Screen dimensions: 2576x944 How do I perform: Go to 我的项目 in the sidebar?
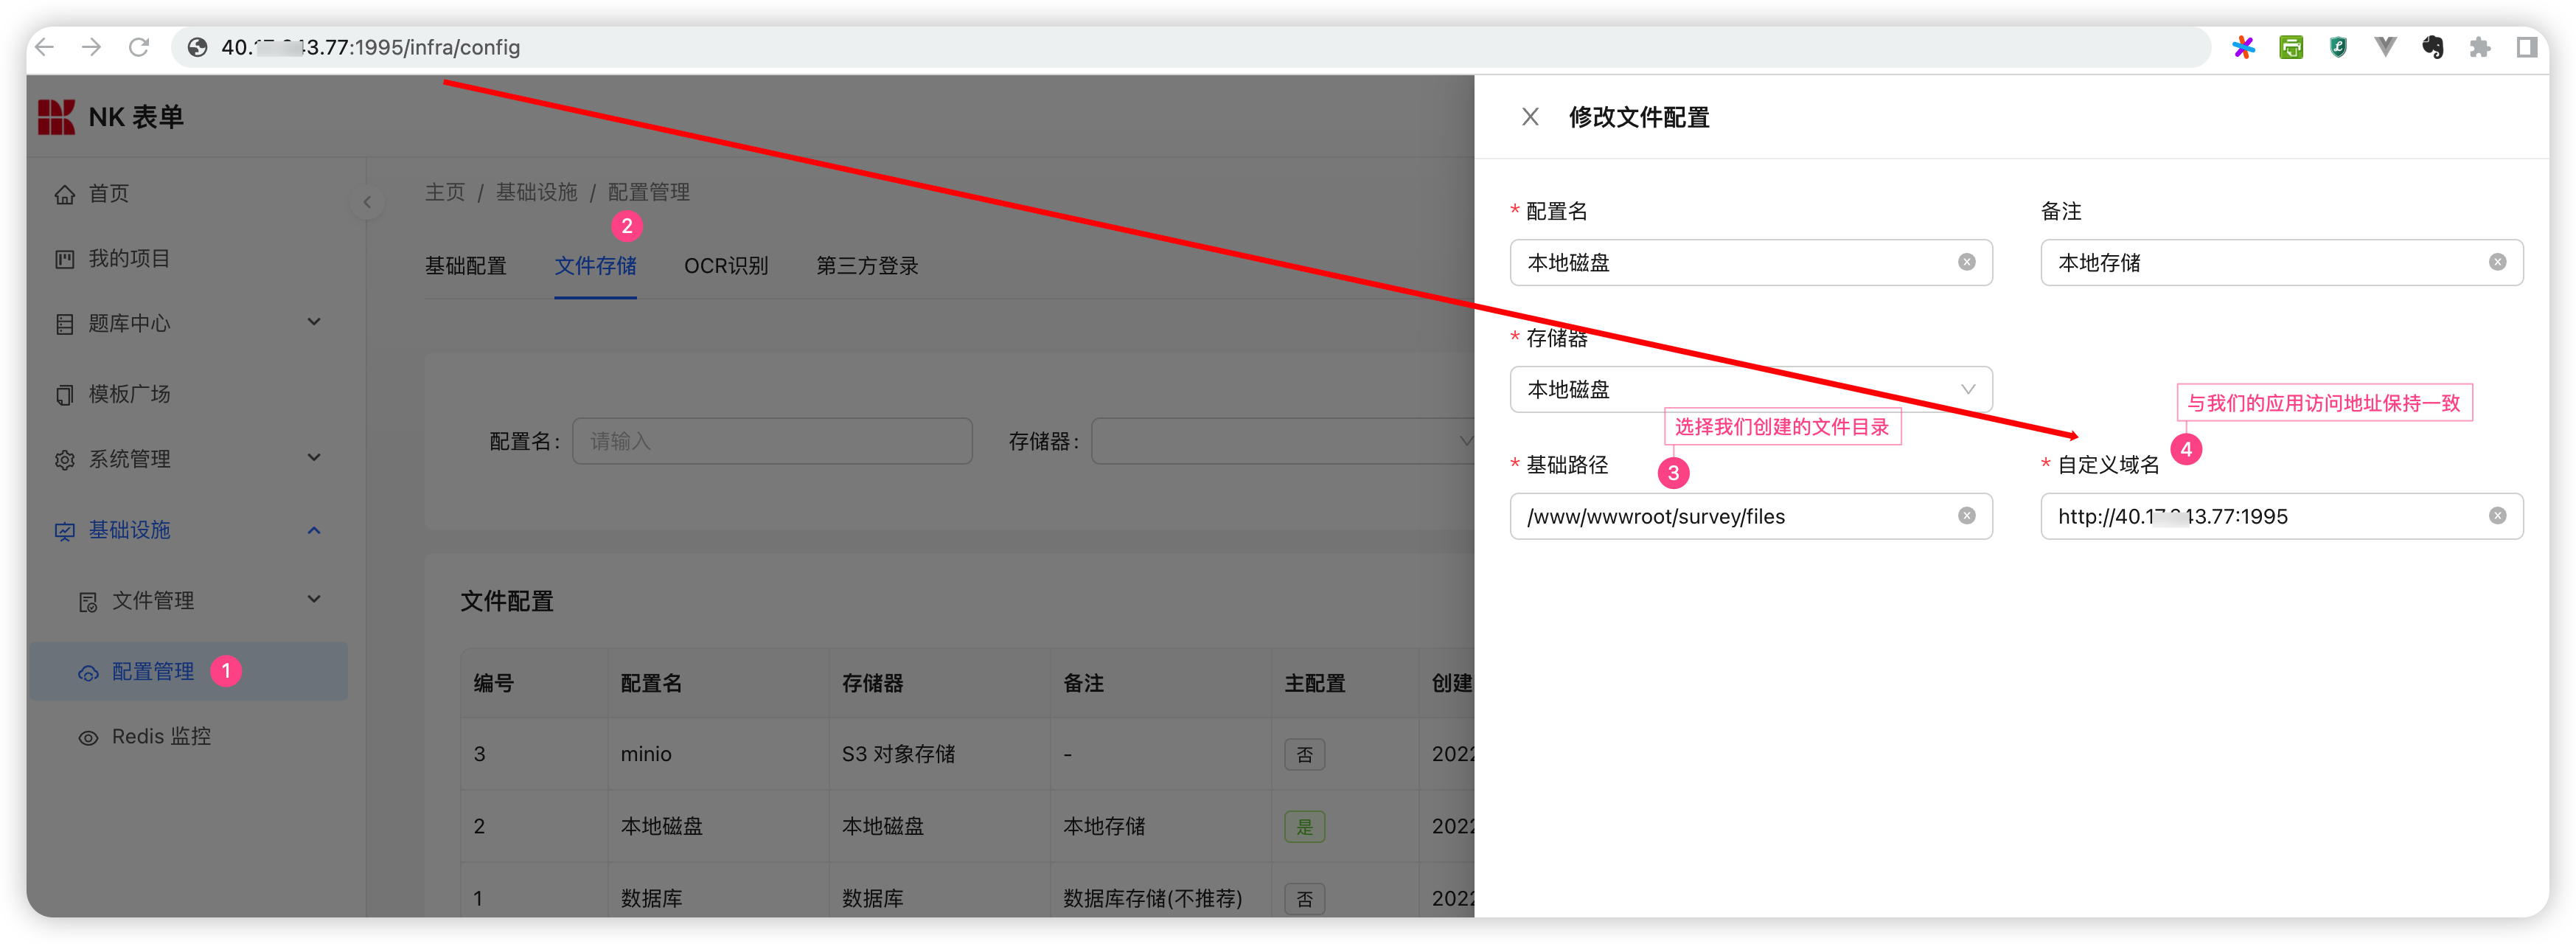pos(129,259)
